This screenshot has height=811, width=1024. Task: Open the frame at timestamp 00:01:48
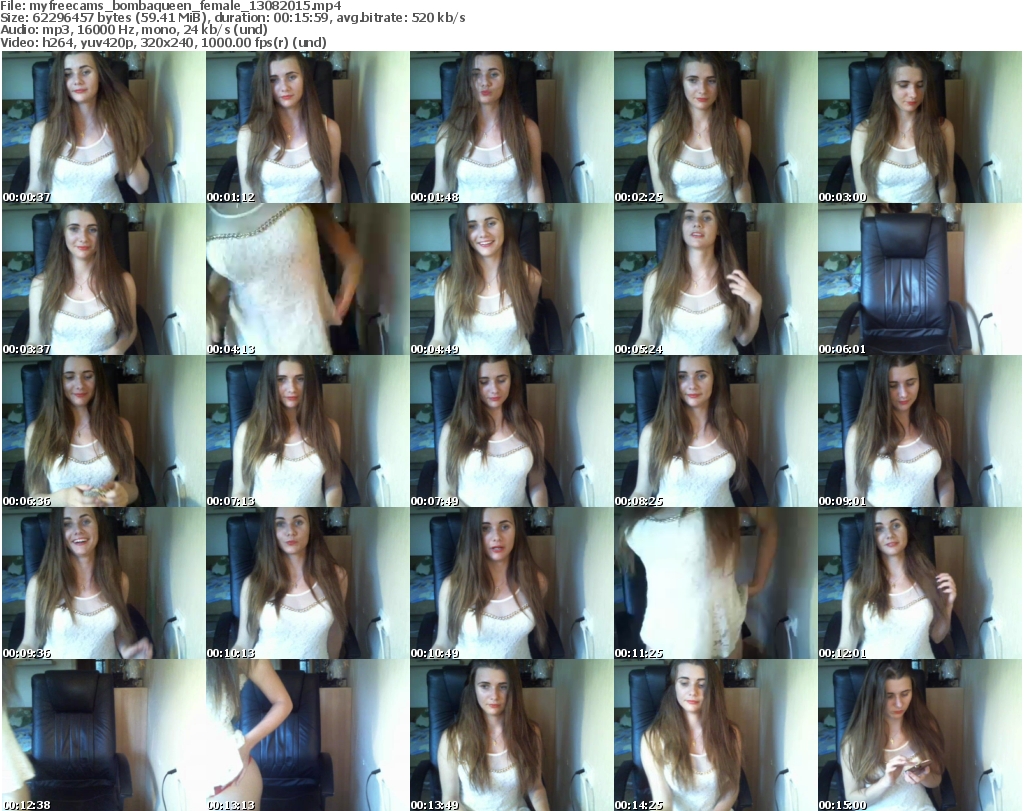coord(511,127)
